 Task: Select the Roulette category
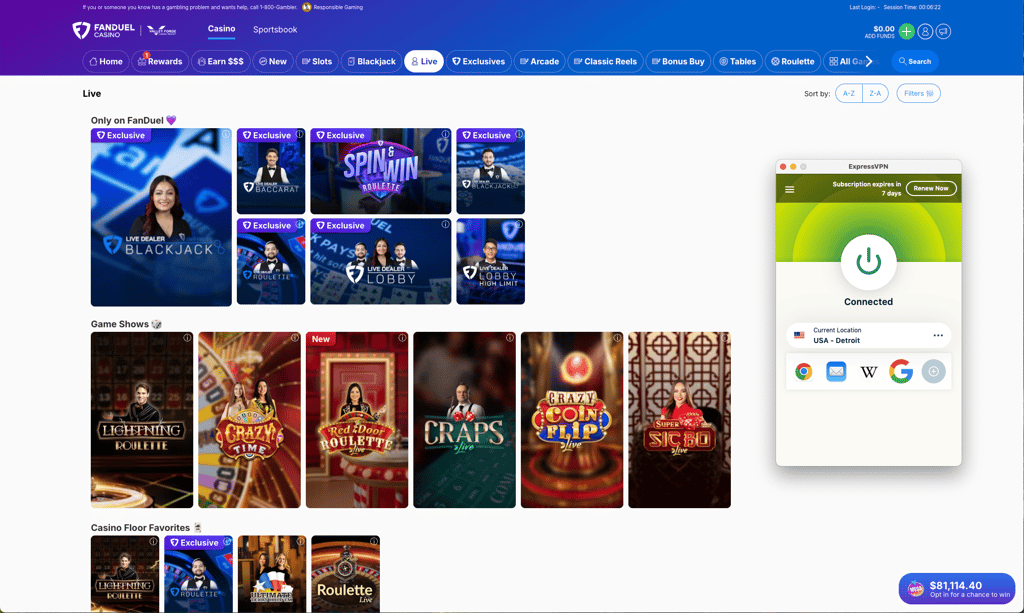coord(792,61)
